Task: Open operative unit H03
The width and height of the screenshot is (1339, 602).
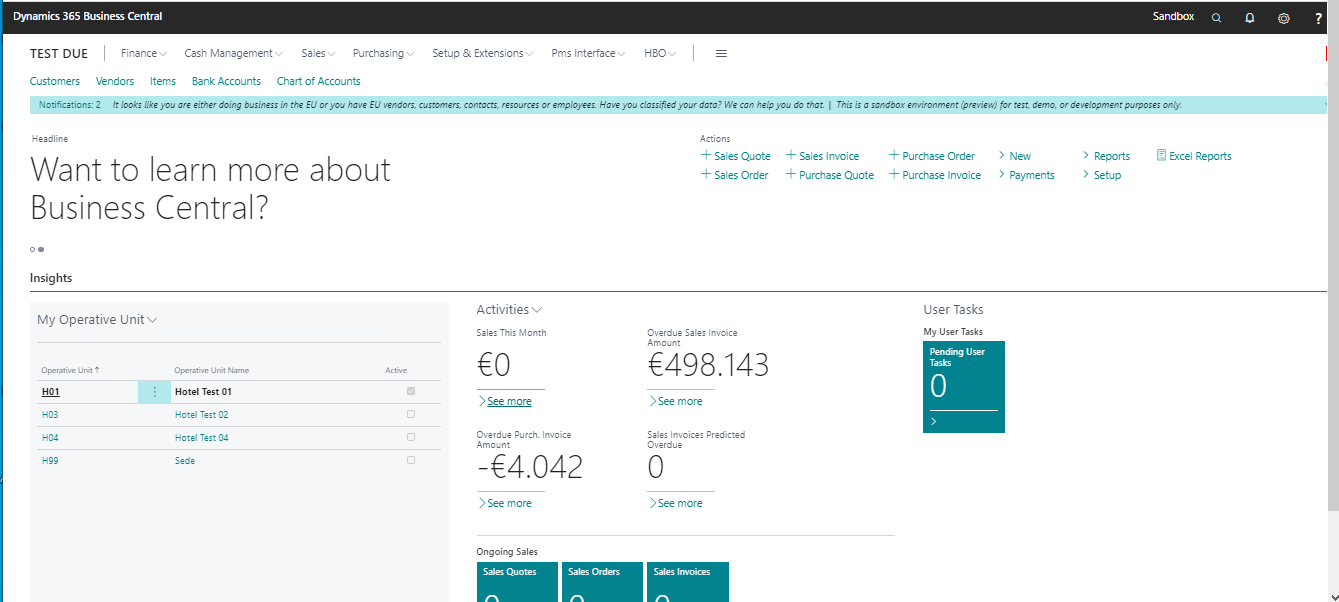Action: 50,415
